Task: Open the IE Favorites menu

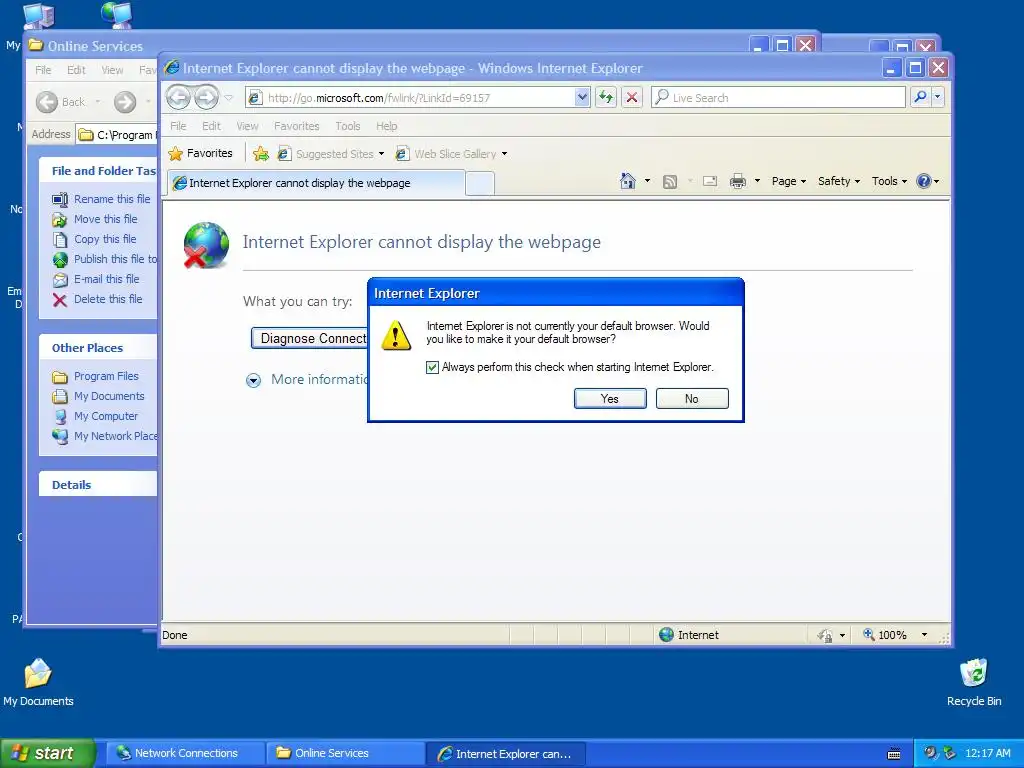Action: (x=296, y=126)
